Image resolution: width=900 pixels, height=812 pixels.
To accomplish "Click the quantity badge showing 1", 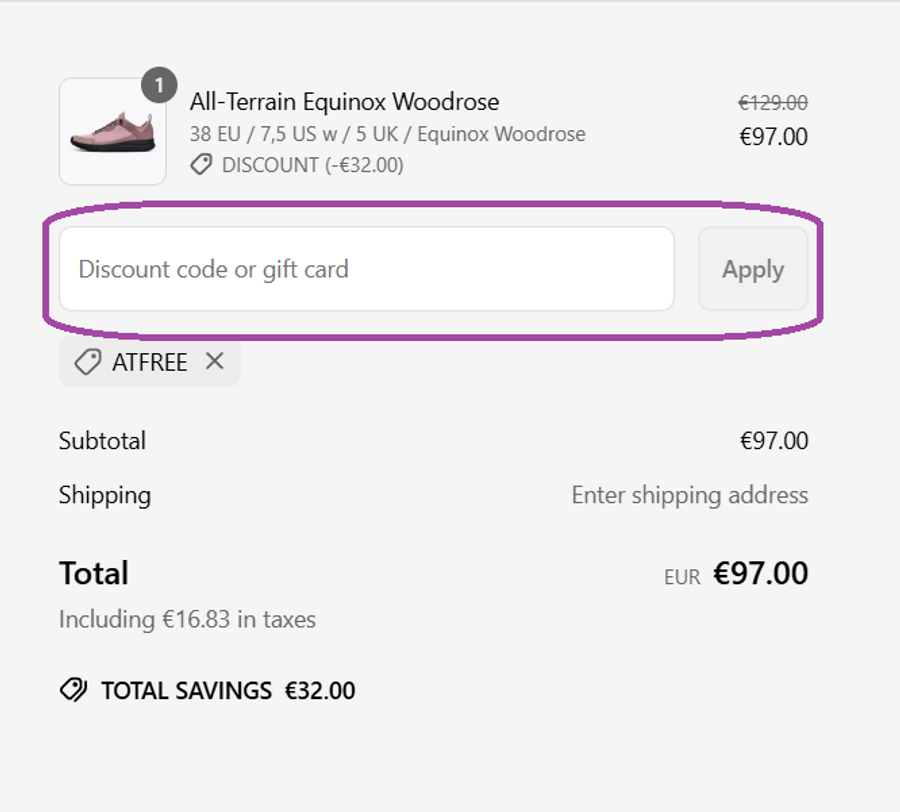I will (x=159, y=85).
